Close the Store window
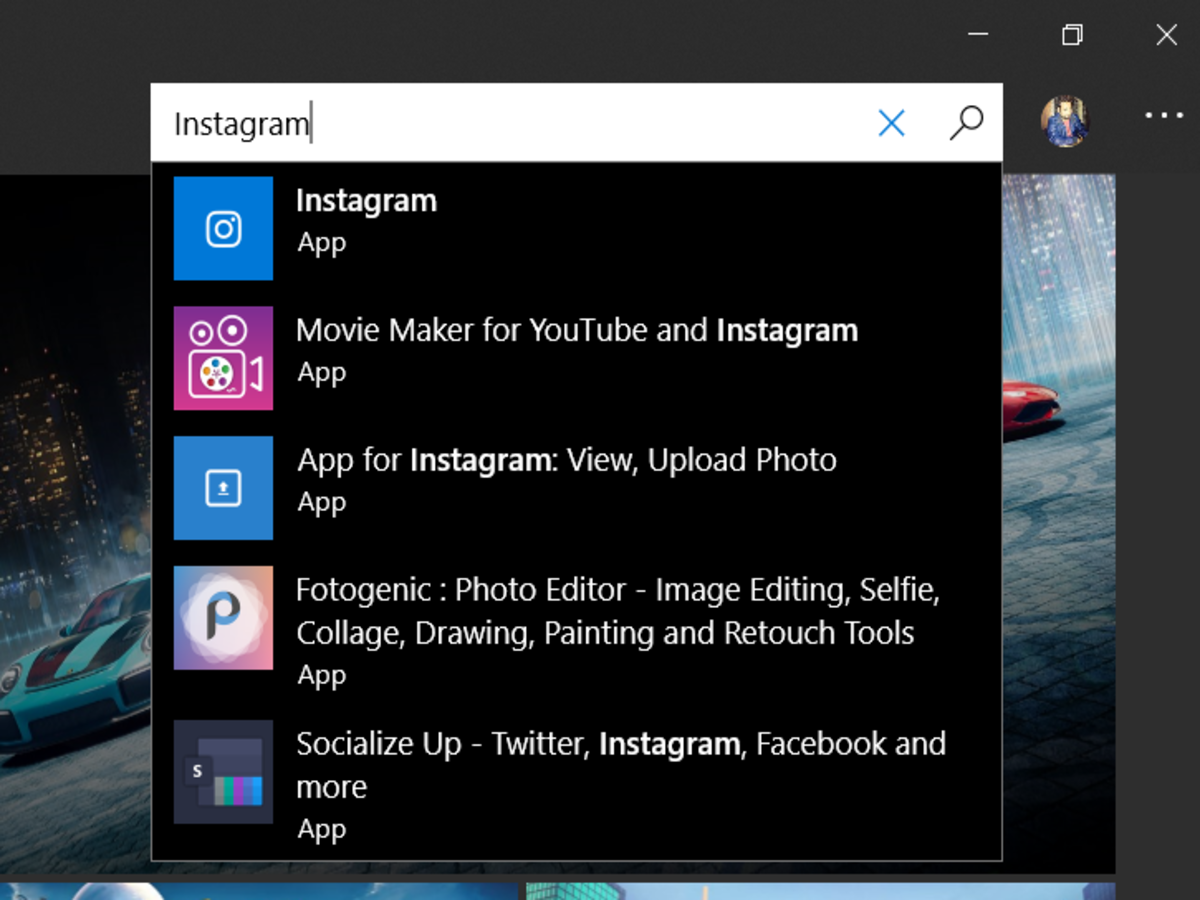 pyautogui.click(x=1166, y=35)
